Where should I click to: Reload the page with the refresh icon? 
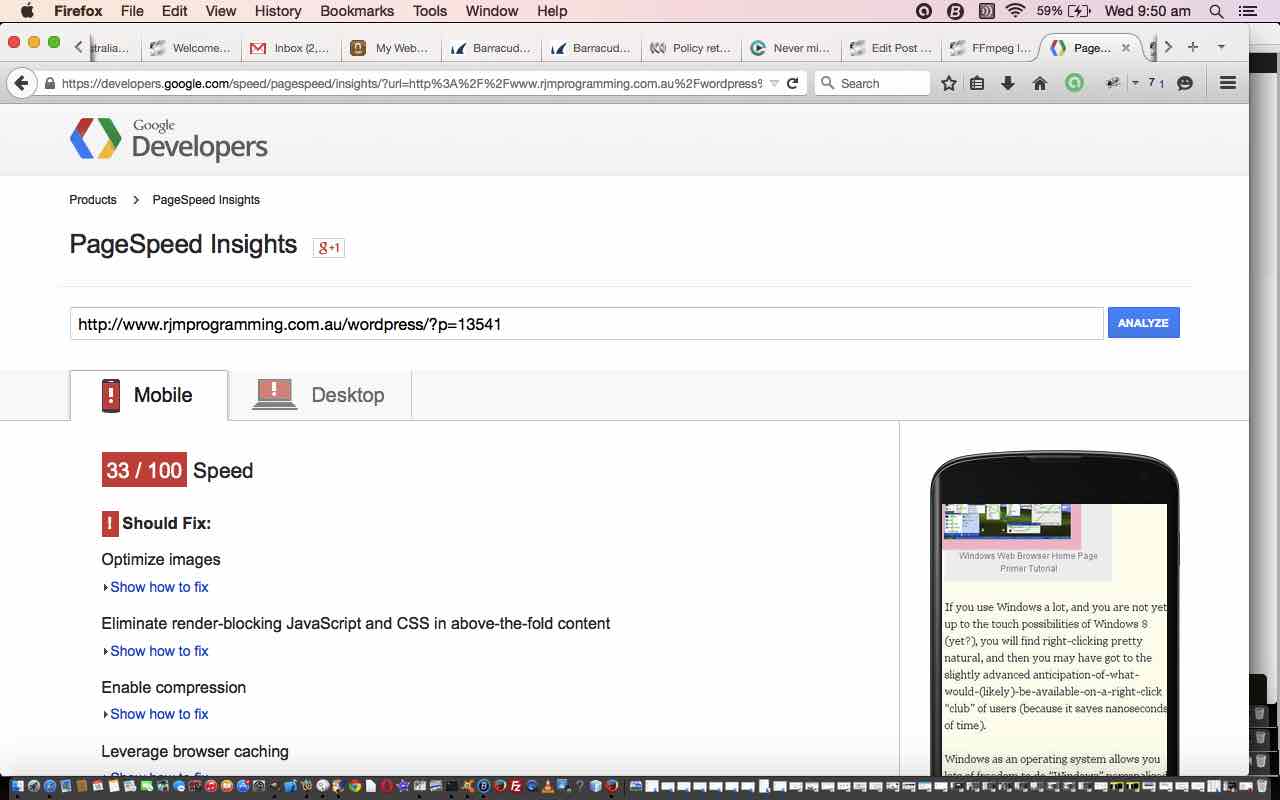tap(793, 84)
